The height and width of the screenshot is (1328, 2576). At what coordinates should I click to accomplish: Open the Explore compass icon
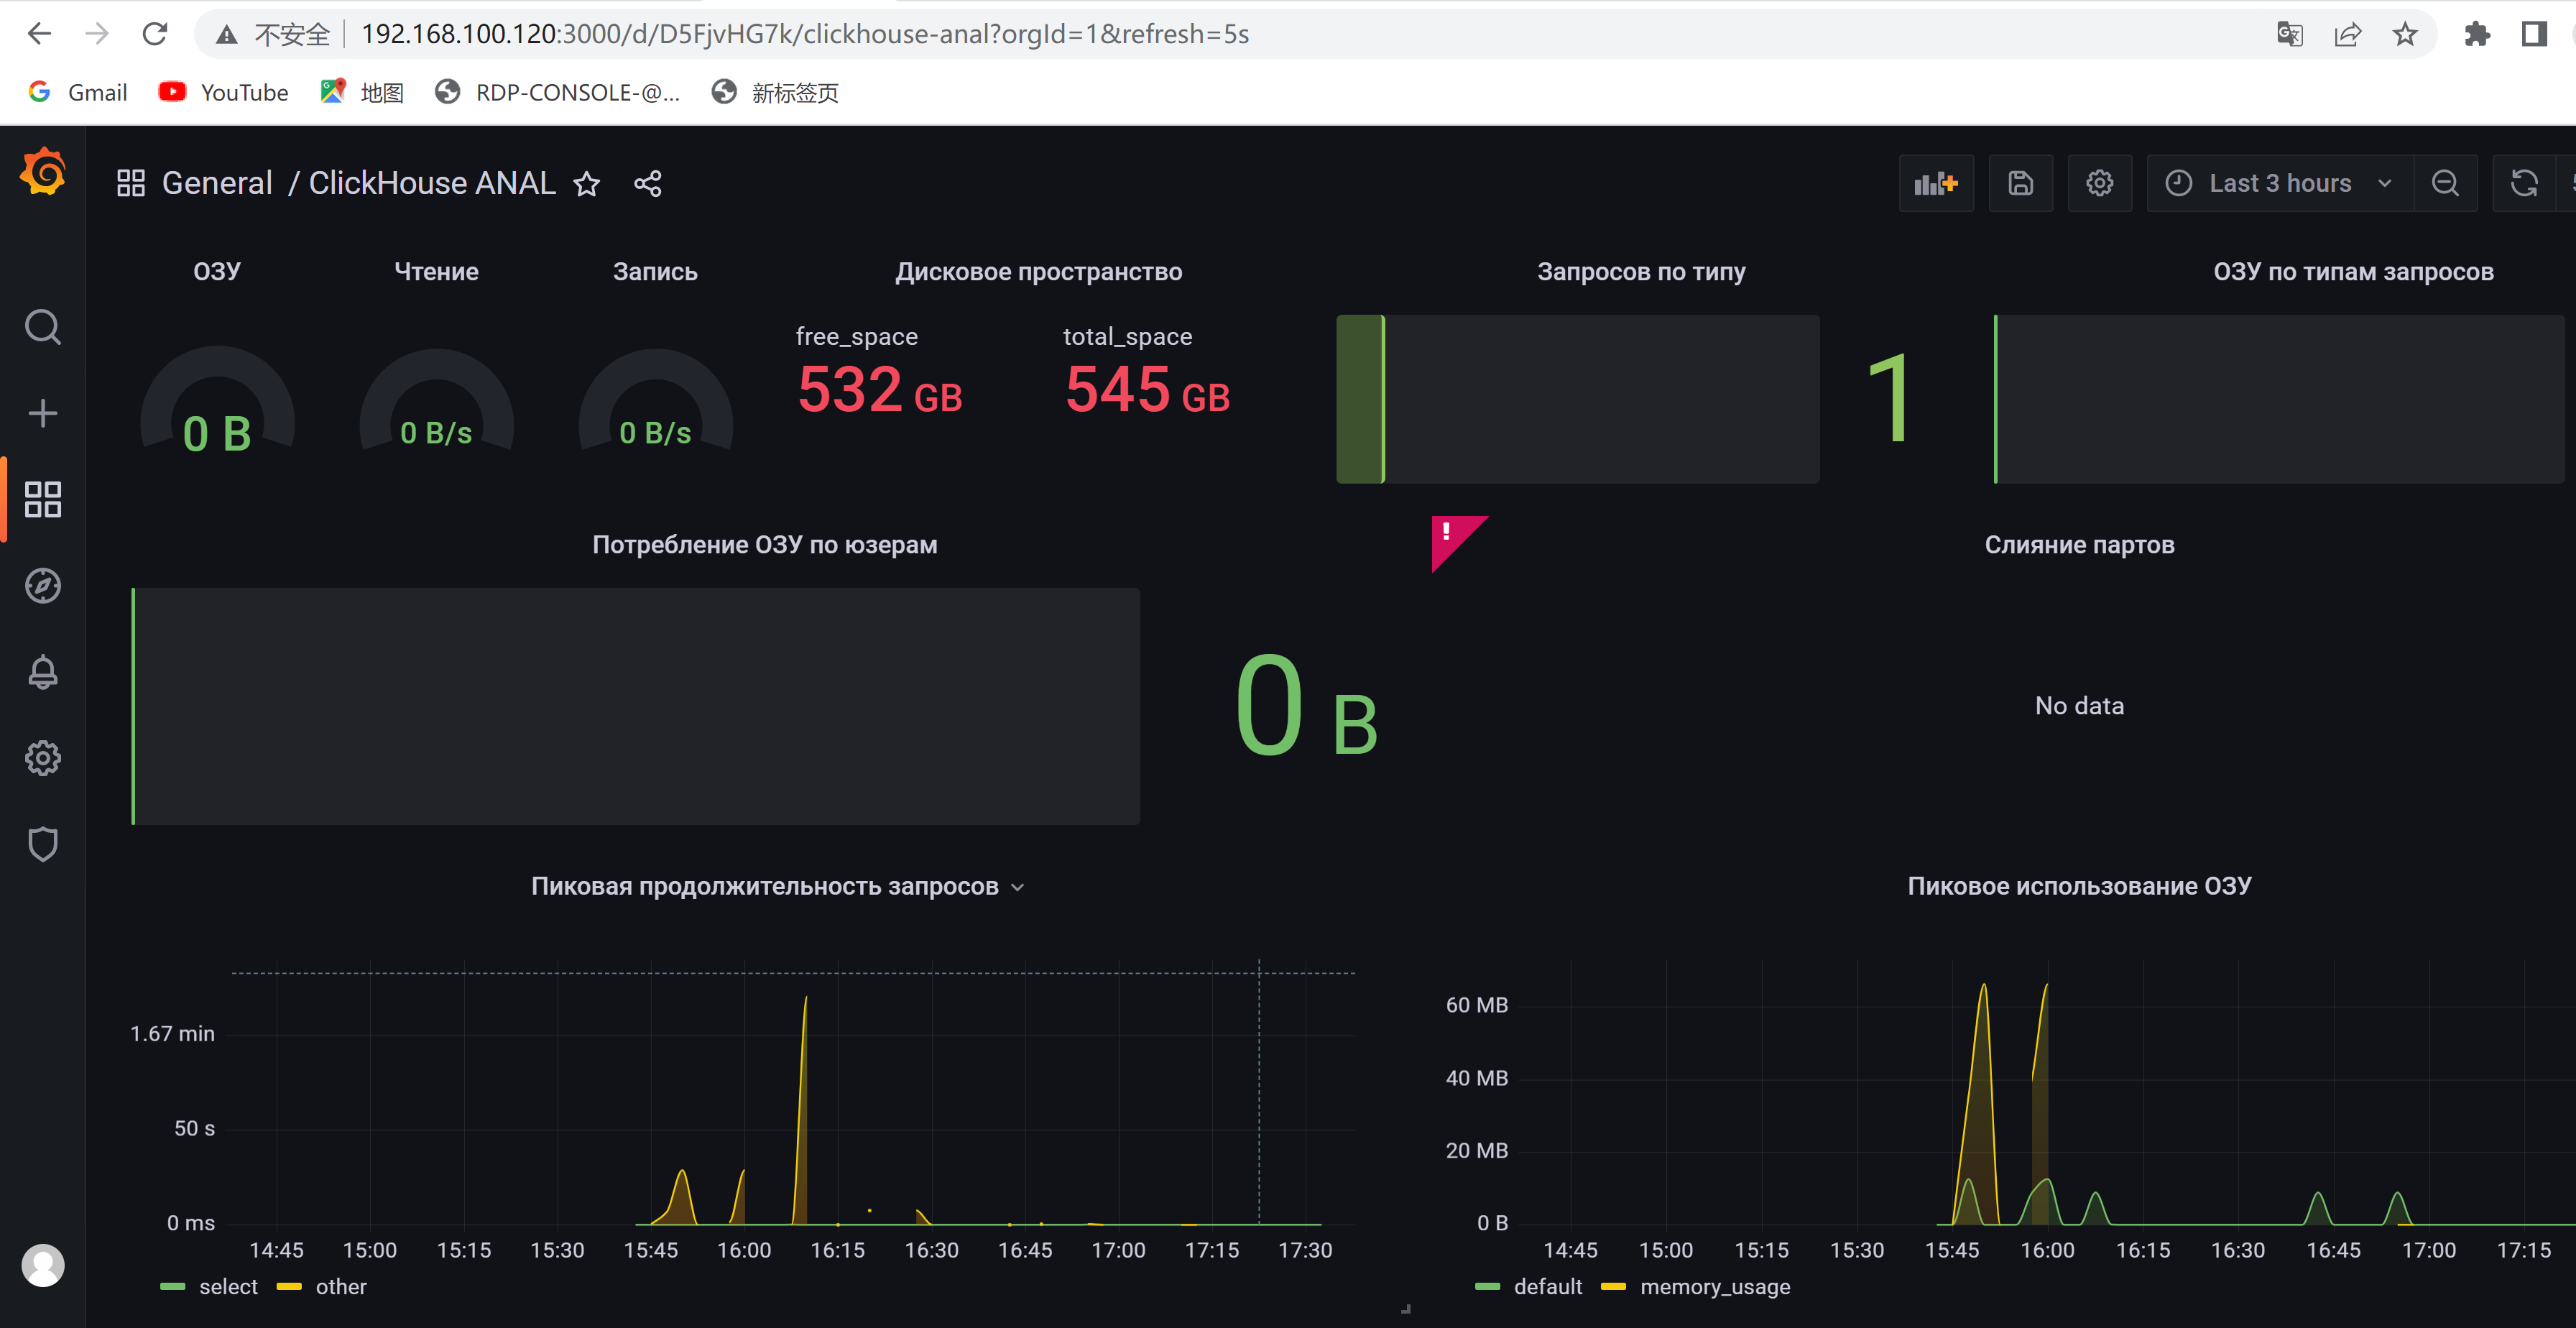(43, 586)
